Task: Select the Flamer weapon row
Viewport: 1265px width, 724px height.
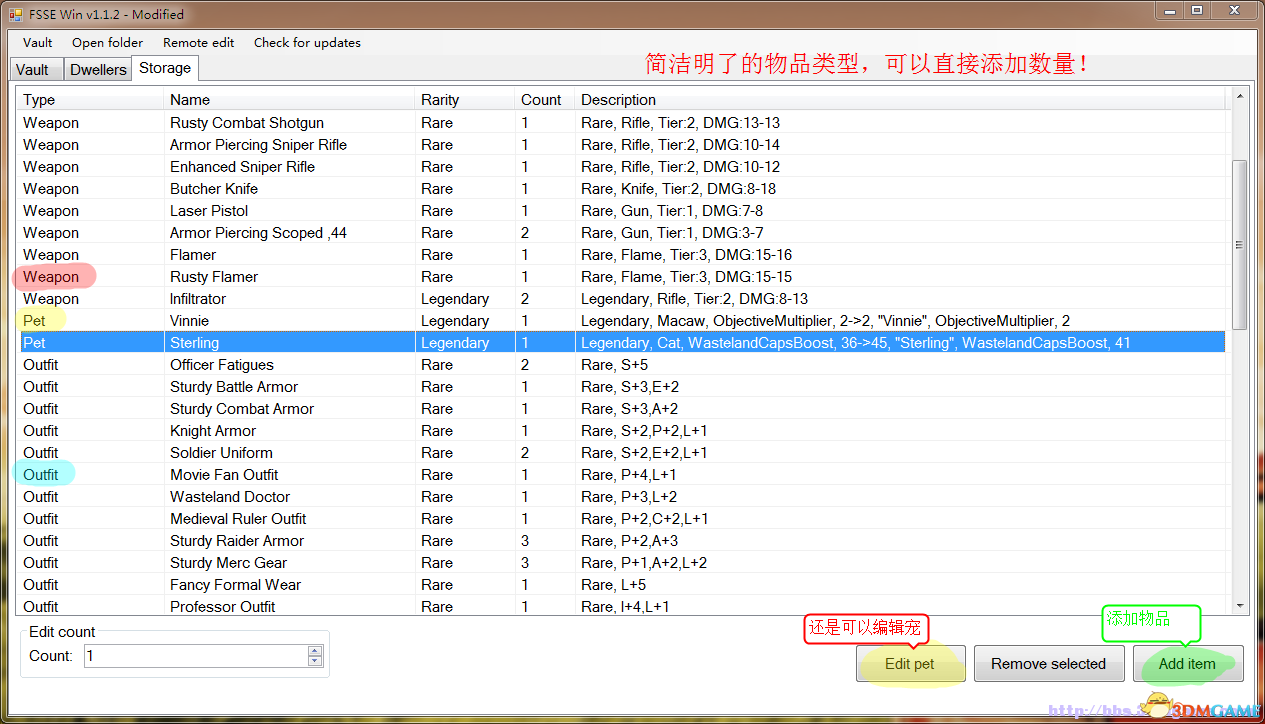Action: coord(621,255)
